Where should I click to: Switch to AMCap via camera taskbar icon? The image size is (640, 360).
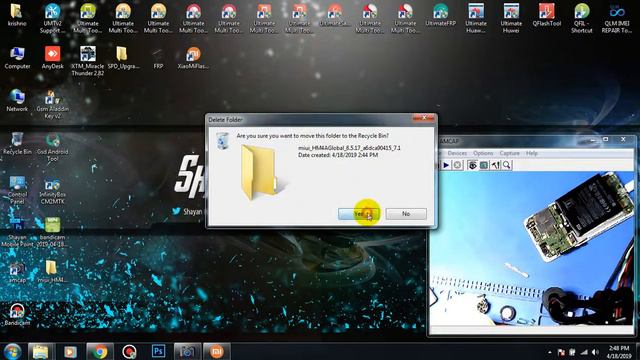(x=187, y=351)
